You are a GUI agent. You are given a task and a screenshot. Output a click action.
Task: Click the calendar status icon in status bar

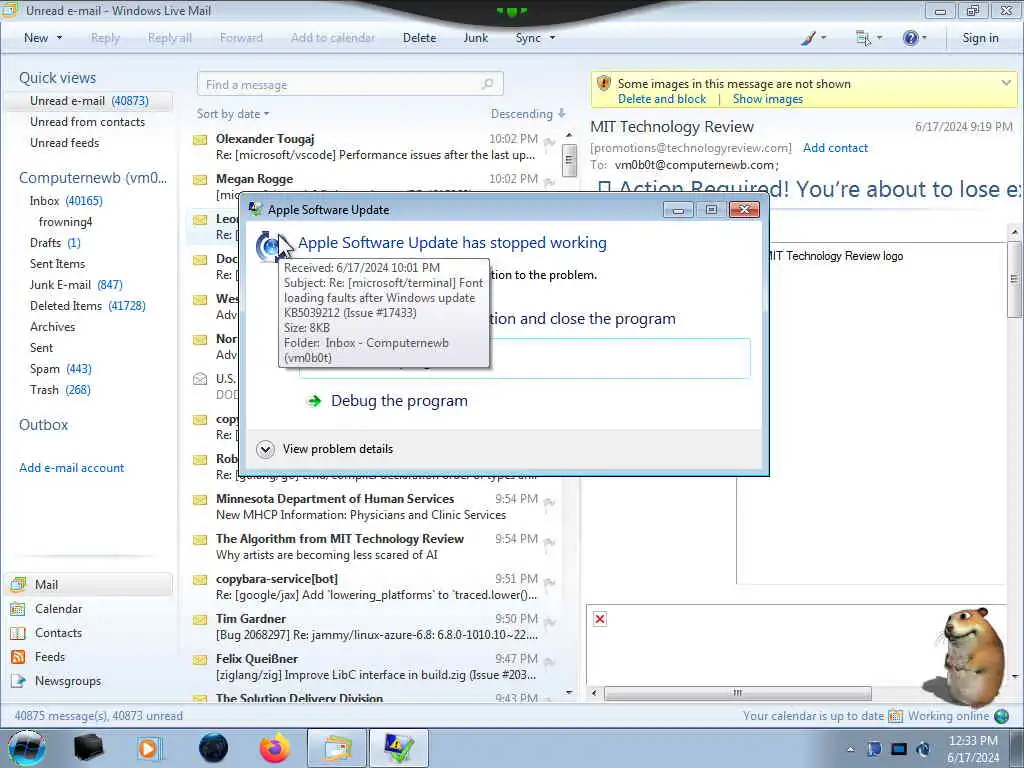(x=895, y=716)
